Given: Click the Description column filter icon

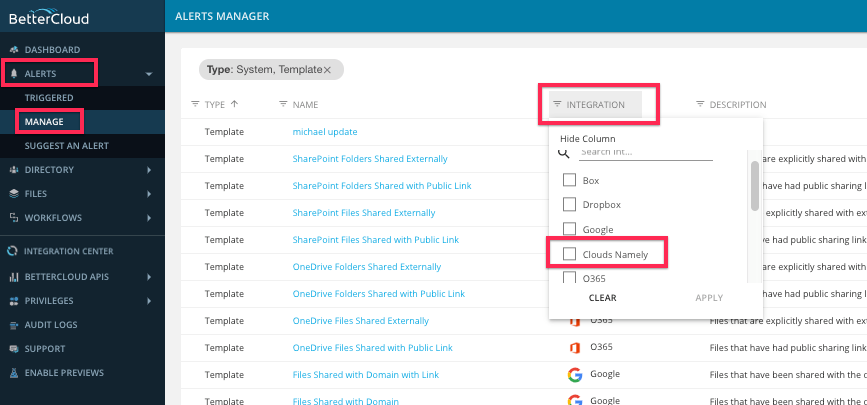Looking at the screenshot, I should click(x=700, y=105).
